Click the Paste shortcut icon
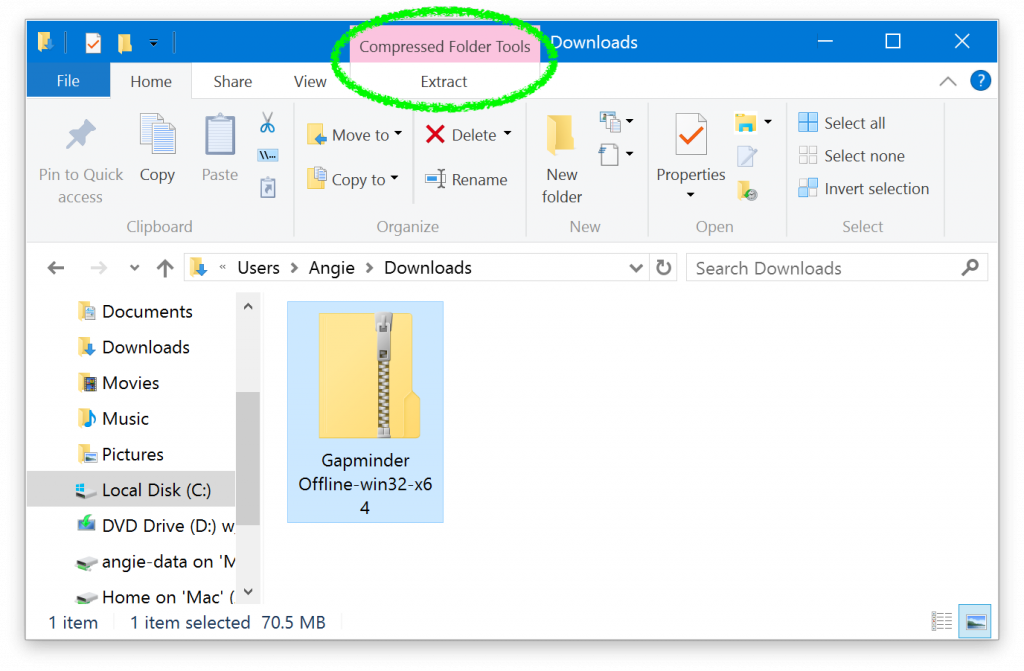Screen dimensions: 1024x671 268,188
